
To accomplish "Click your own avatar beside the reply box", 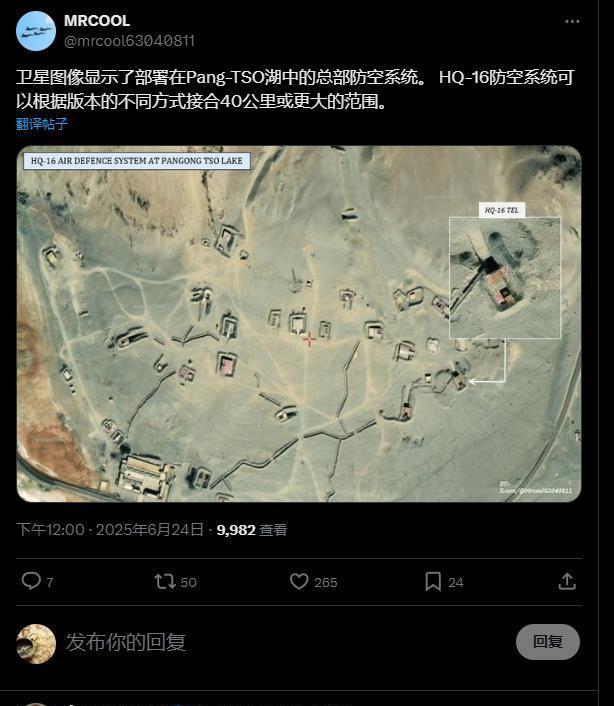I will point(36,644).
